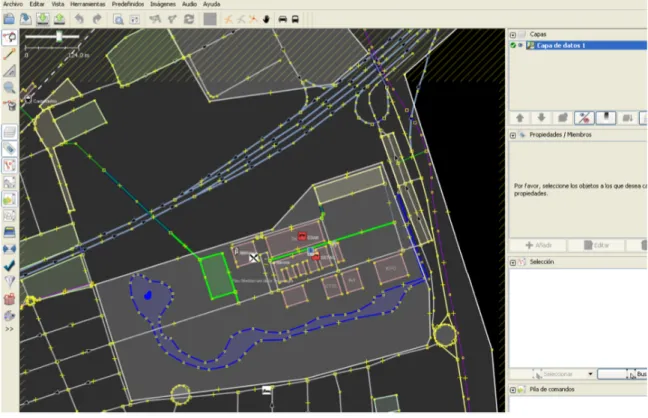This screenshot has width=648, height=418.
Task: Redo the last undone action
Action: click(97, 19)
